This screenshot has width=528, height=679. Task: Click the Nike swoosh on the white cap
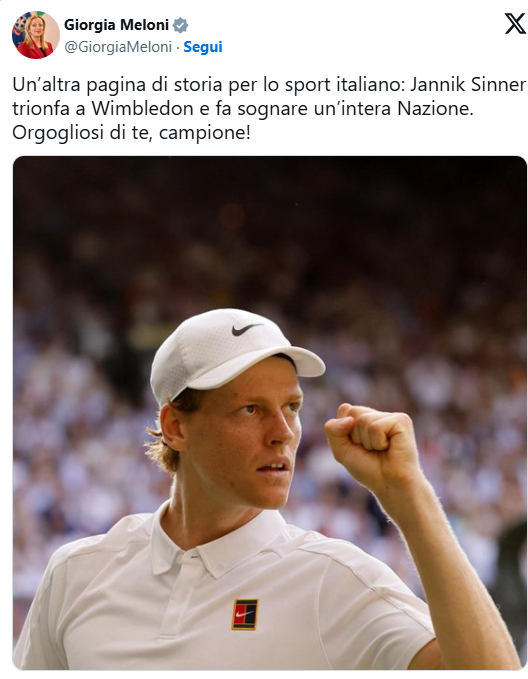246,330
